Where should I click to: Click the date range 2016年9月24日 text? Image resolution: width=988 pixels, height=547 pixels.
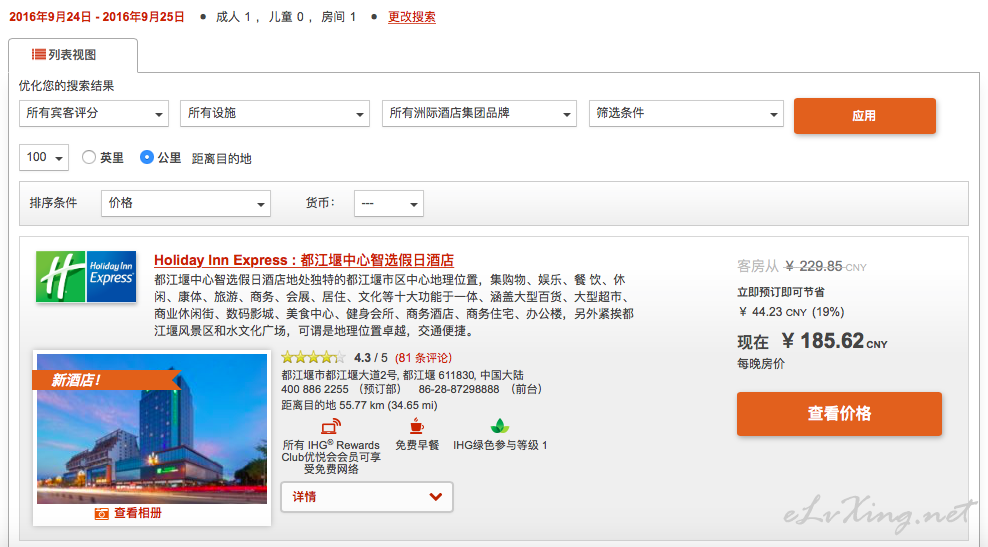coord(96,17)
